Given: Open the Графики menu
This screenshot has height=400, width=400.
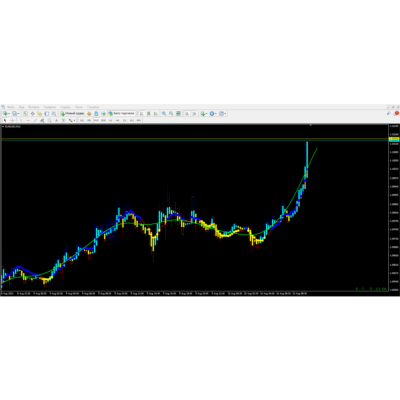Looking at the screenshot, I should pos(50,107).
